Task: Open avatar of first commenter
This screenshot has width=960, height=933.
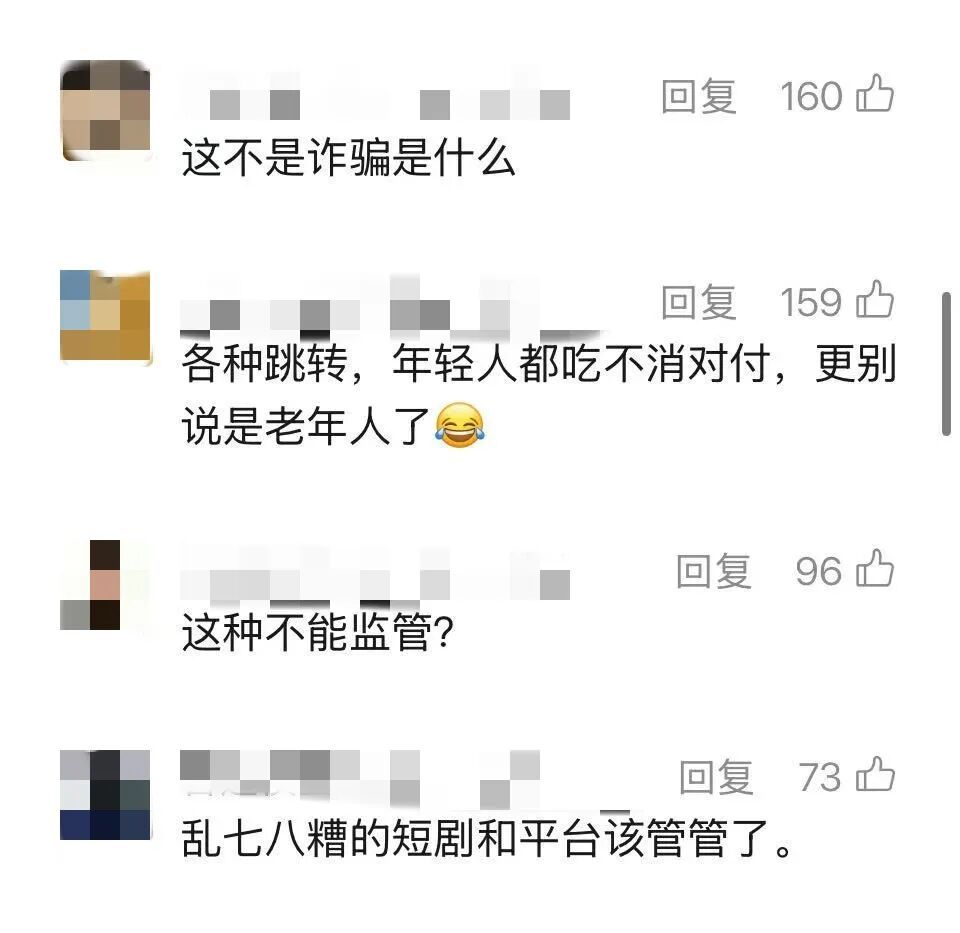Action: 106,111
